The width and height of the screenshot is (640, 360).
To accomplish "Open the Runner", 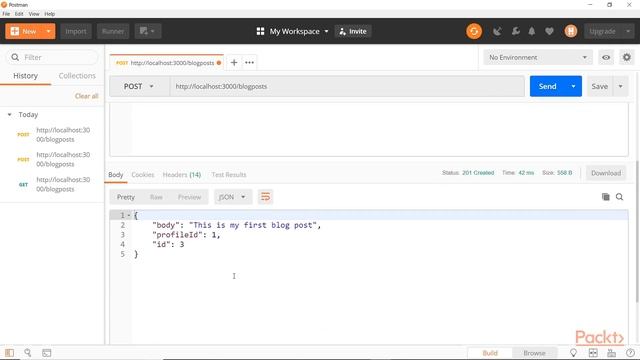I will (113, 31).
